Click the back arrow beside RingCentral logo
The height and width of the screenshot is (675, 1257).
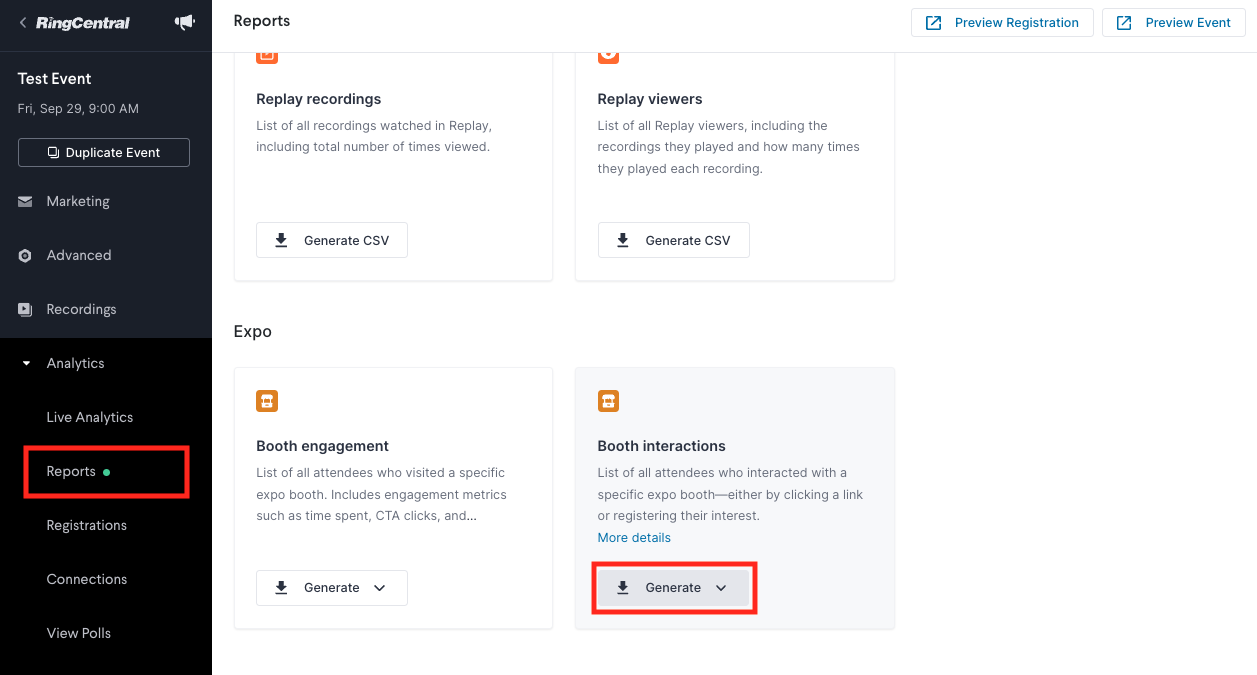tap(23, 22)
